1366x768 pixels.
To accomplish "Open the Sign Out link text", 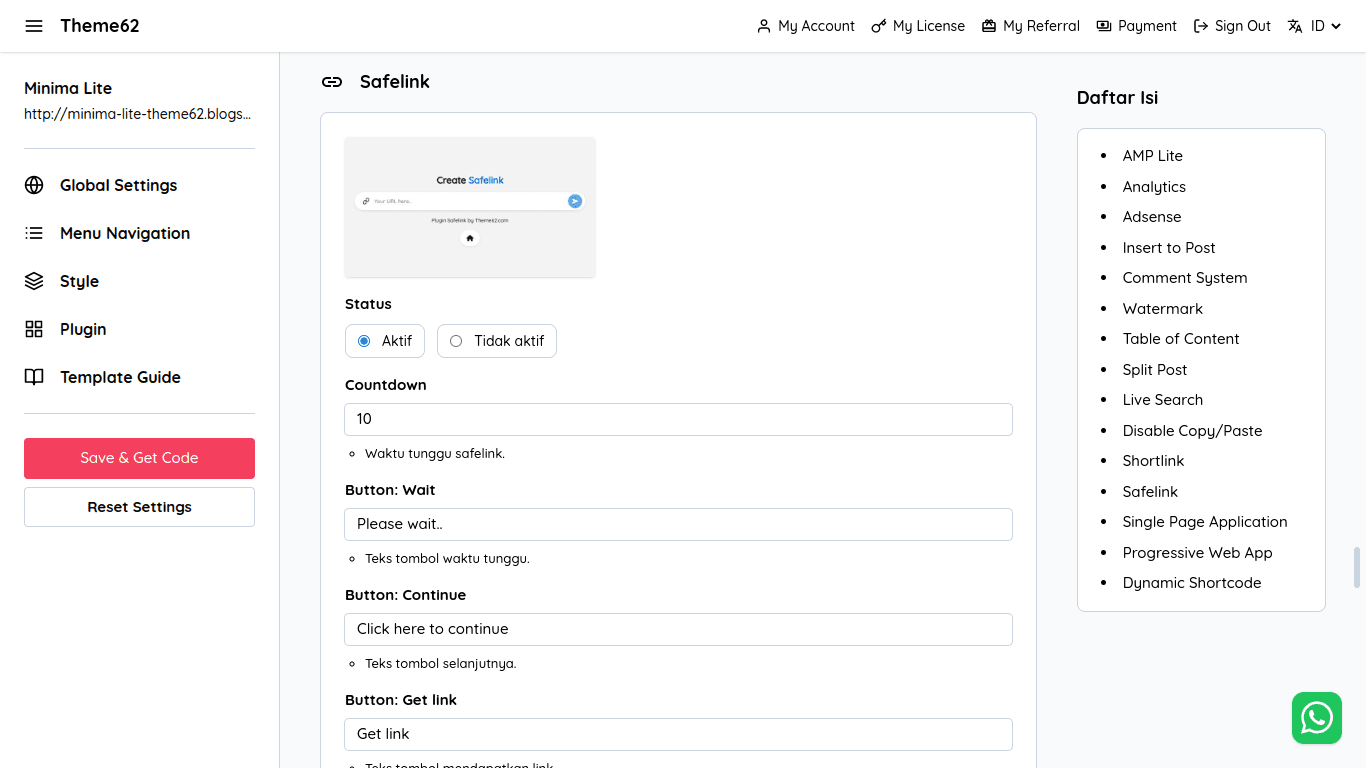I will tap(1243, 26).
